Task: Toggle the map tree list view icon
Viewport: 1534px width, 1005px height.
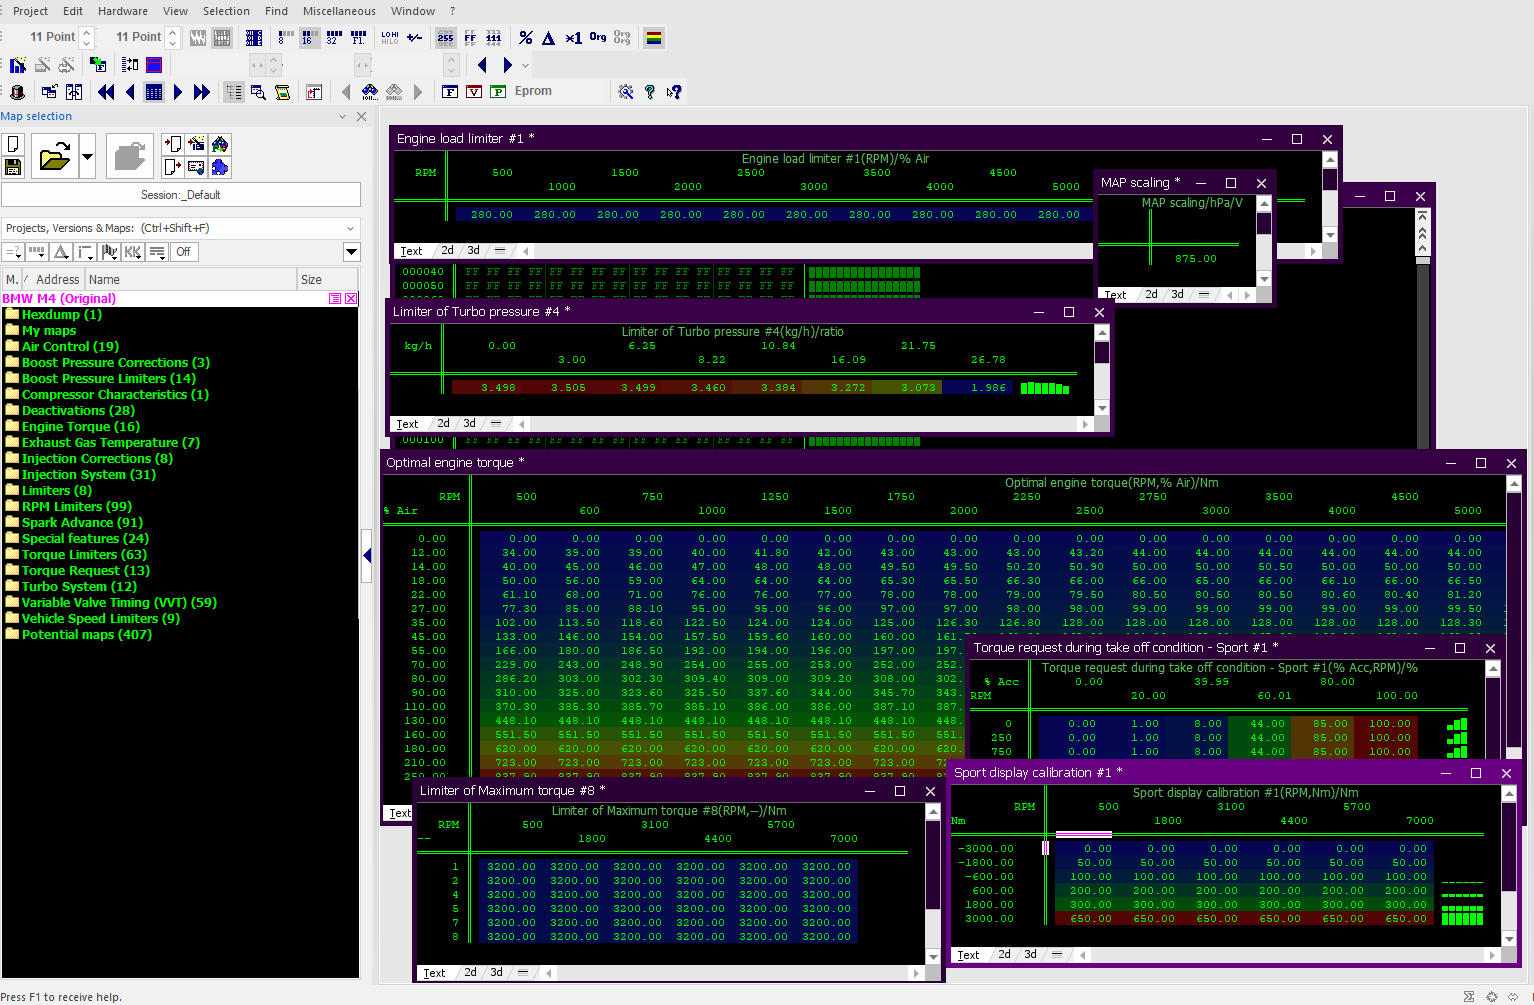Action: pos(234,92)
